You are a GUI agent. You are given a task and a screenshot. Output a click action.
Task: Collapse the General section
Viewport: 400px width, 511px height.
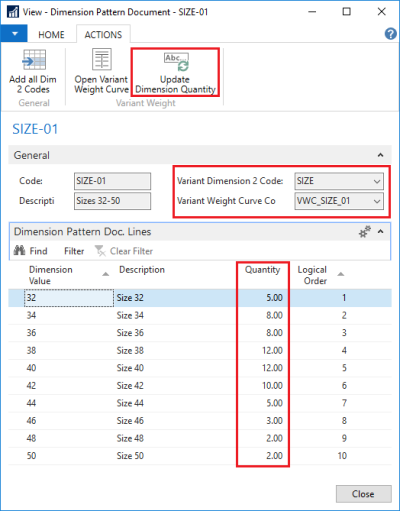[x=380, y=155]
